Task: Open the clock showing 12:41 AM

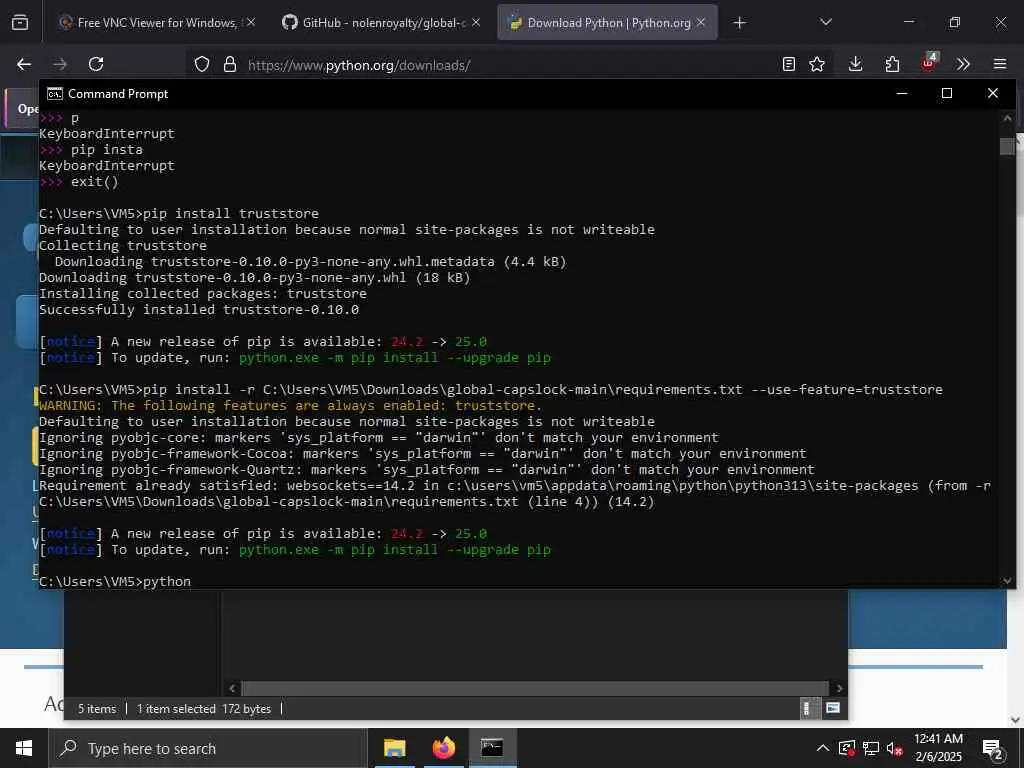Action: point(938,748)
